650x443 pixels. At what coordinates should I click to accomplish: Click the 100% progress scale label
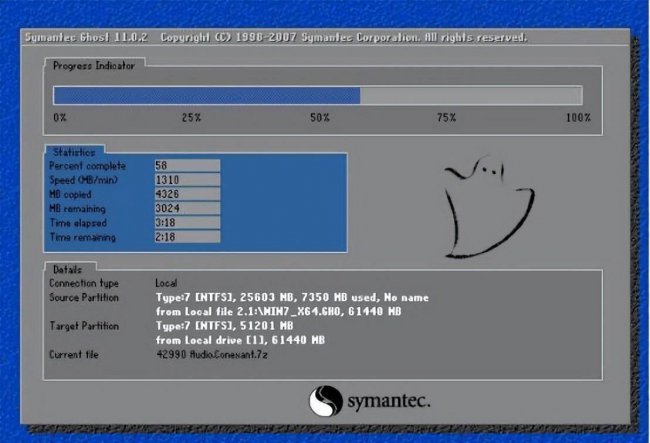click(578, 117)
